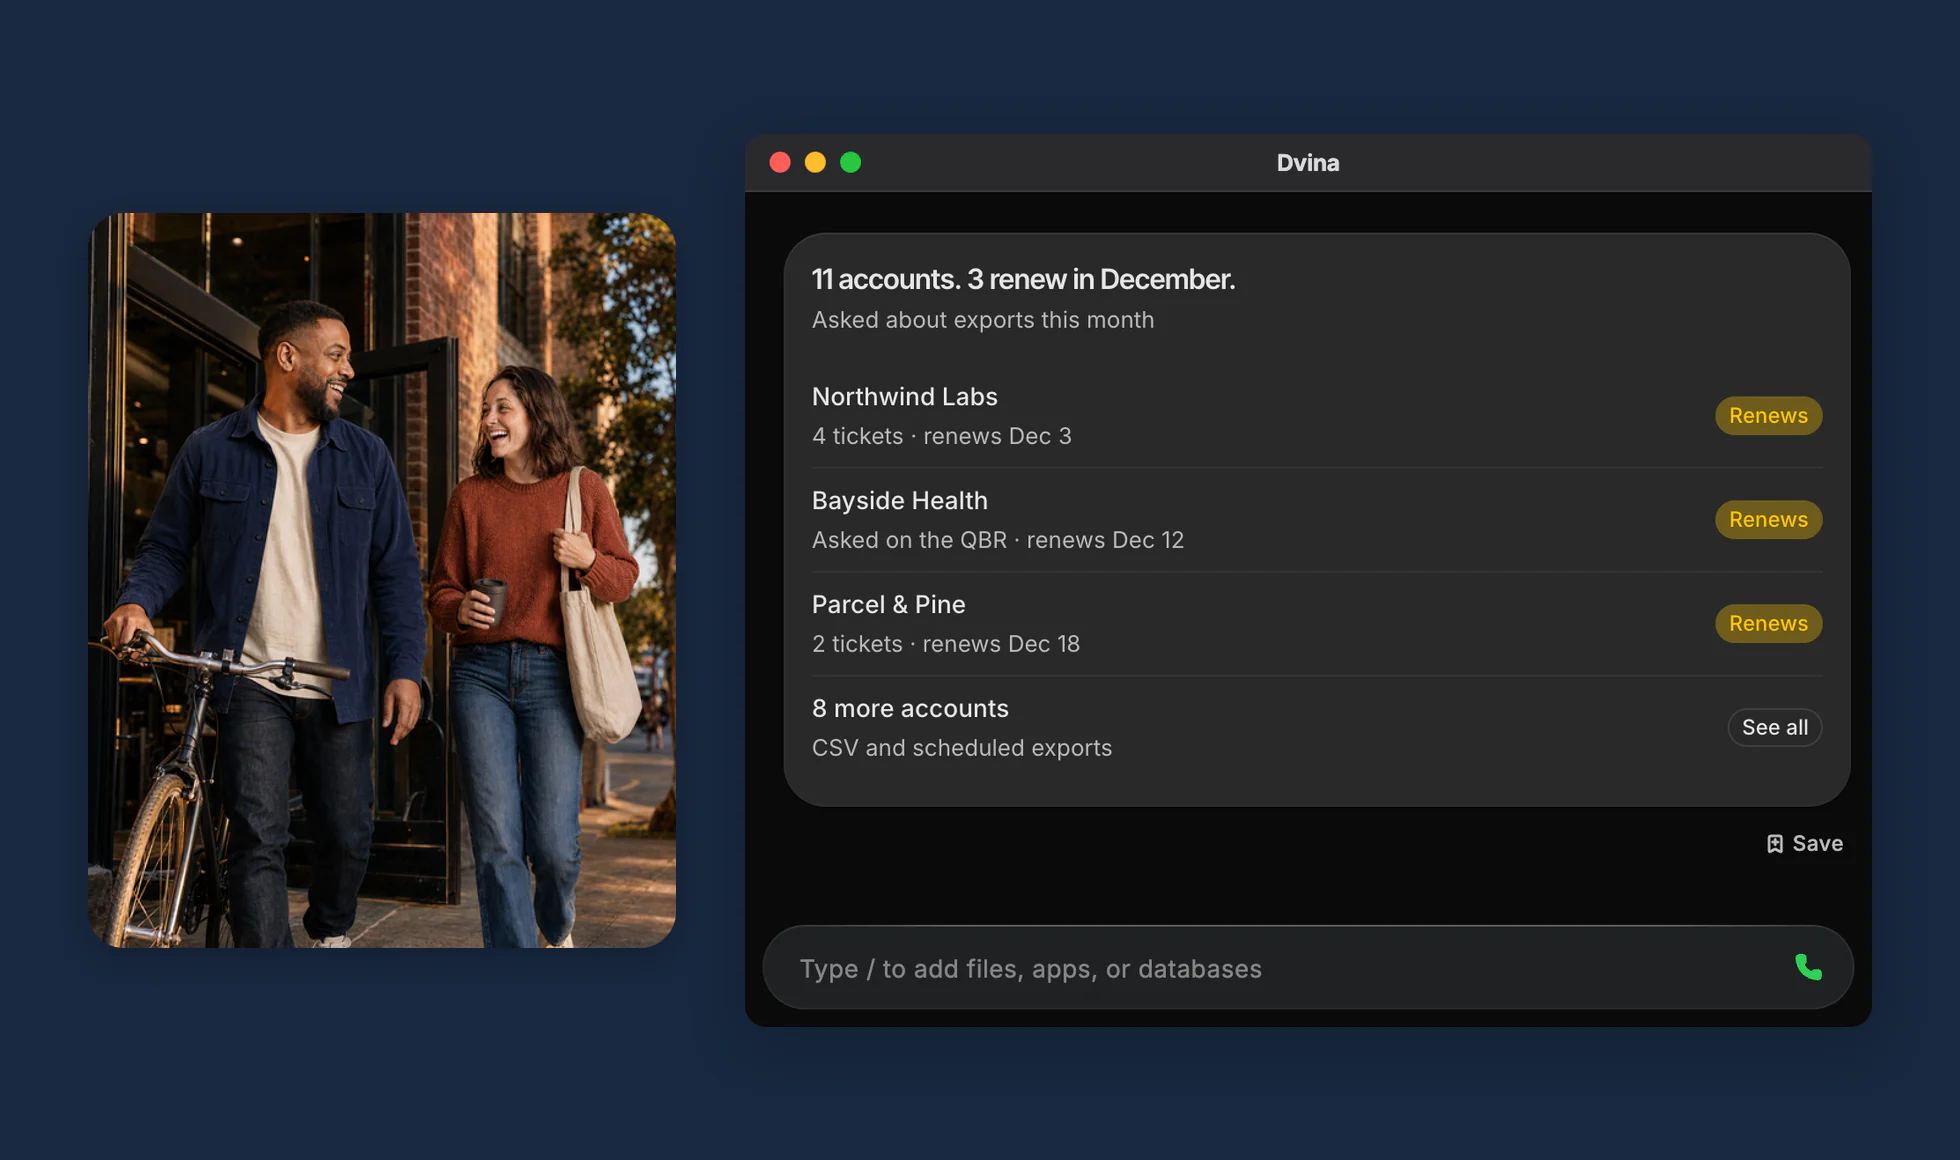The width and height of the screenshot is (1960, 1160).
Task: Open the Northwind Labs account row
Action: tap(1316, 416)
